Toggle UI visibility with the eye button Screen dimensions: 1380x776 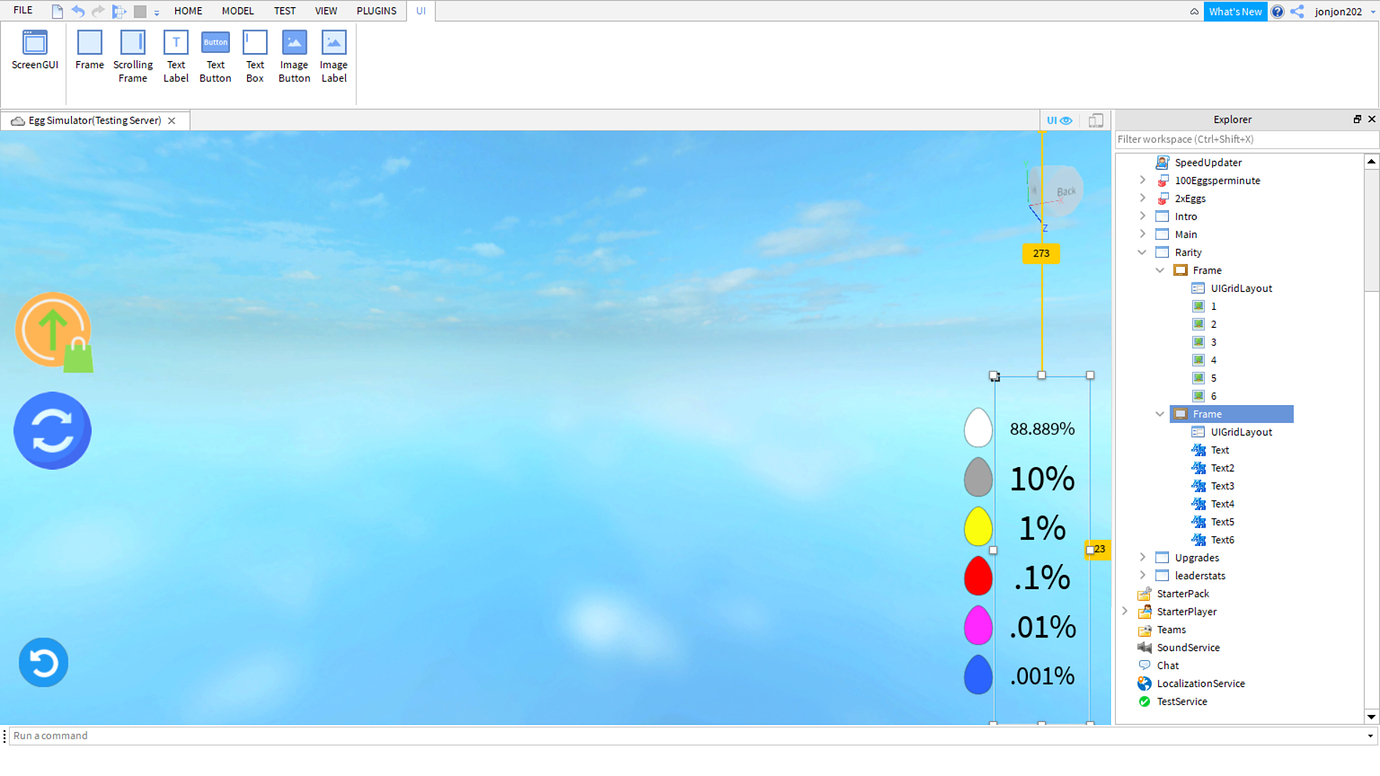coord(1059,120)
